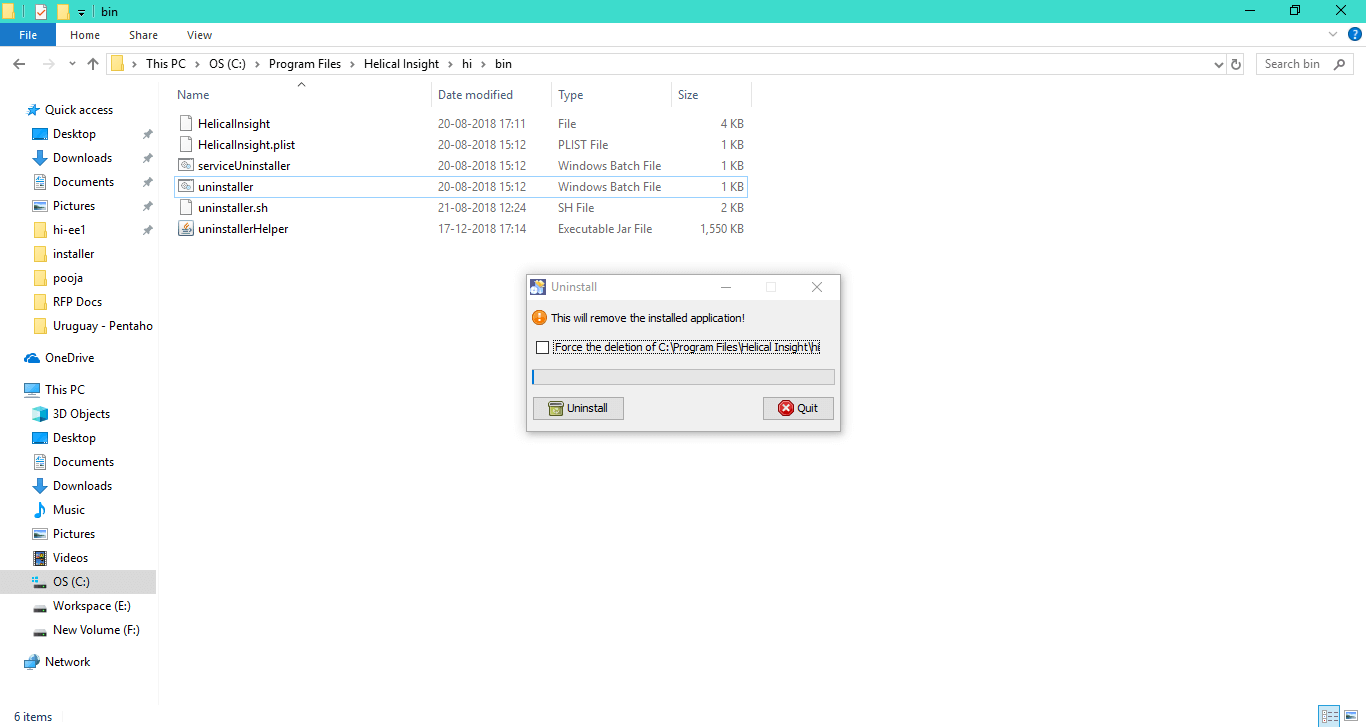The image size is (1366, 727).
Task: Navigate to hi folder in breadcrumb
Action: click(x=467, y=64)
